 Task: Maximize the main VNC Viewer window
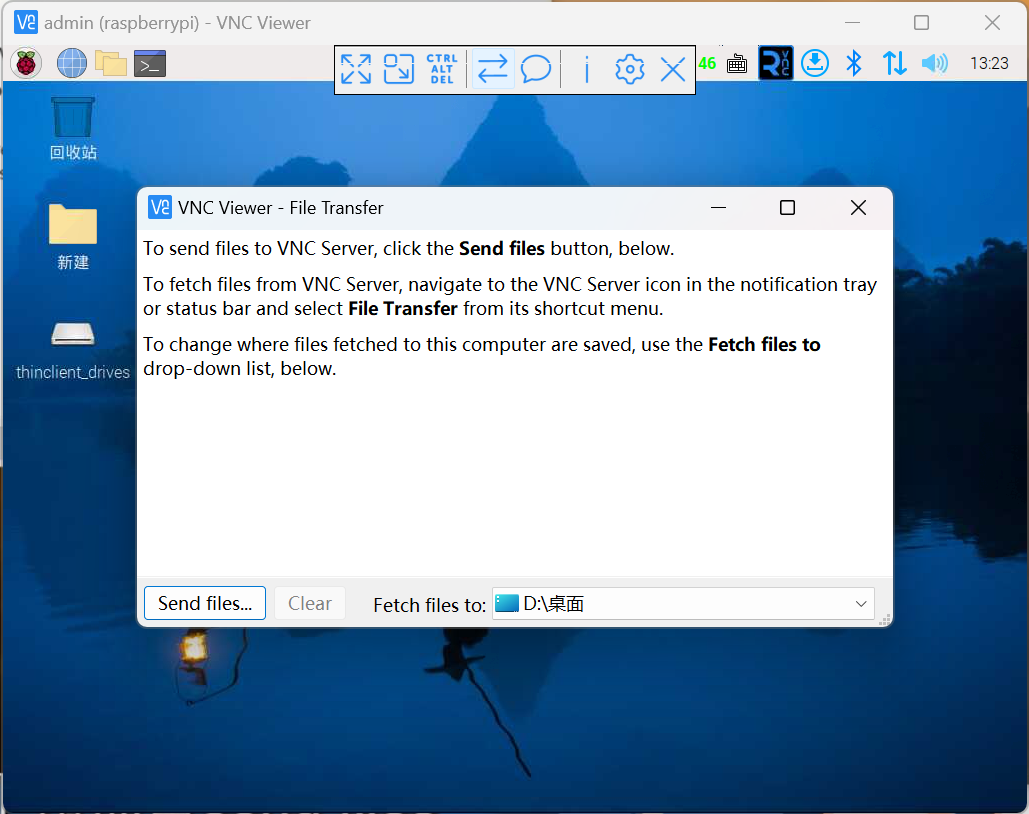tap(921, 23)
